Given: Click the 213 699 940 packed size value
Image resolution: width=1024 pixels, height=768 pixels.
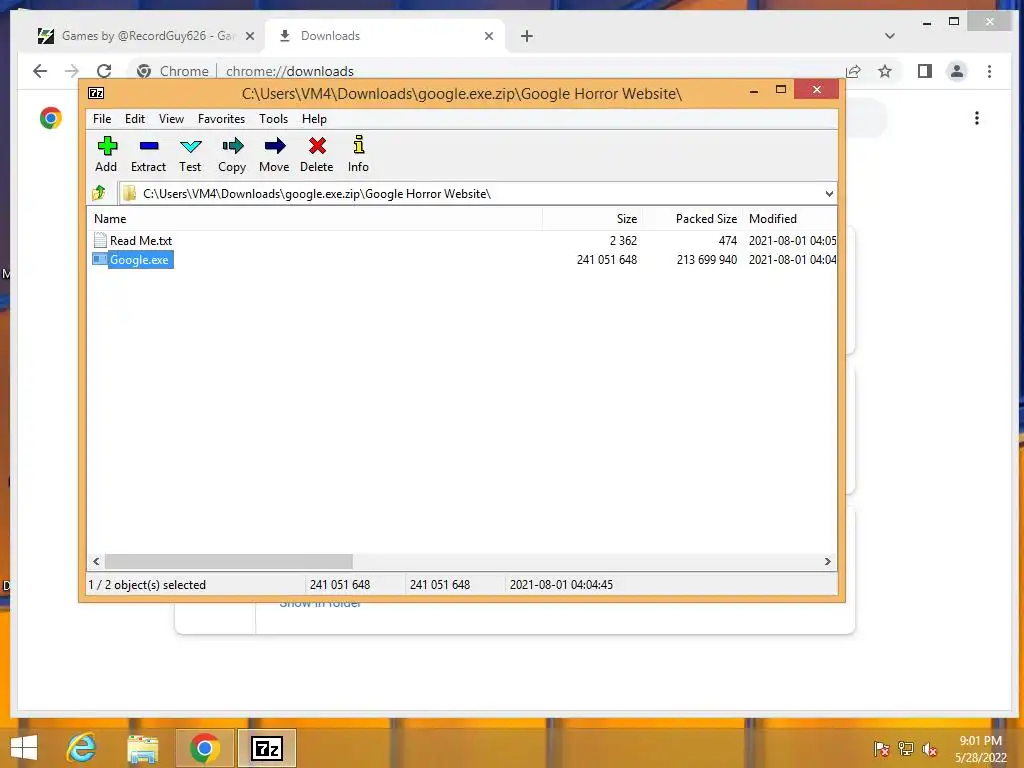Looking at the screenshot, I should pyautogui.click(x=707, y=260).
